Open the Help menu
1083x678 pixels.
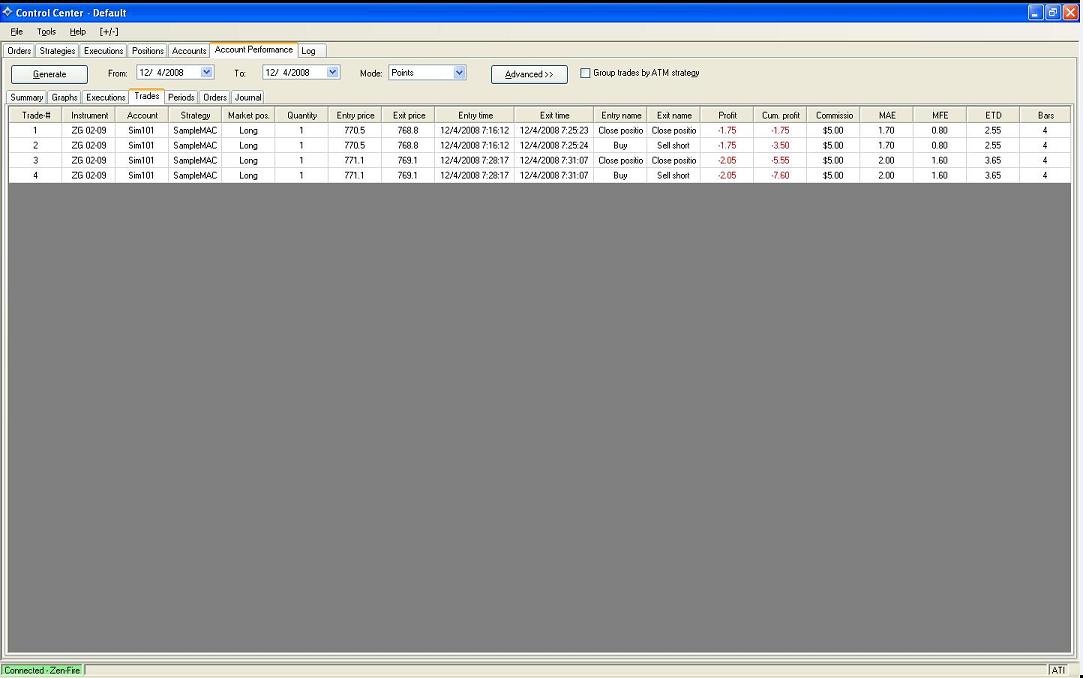click(x=77, y=32)
